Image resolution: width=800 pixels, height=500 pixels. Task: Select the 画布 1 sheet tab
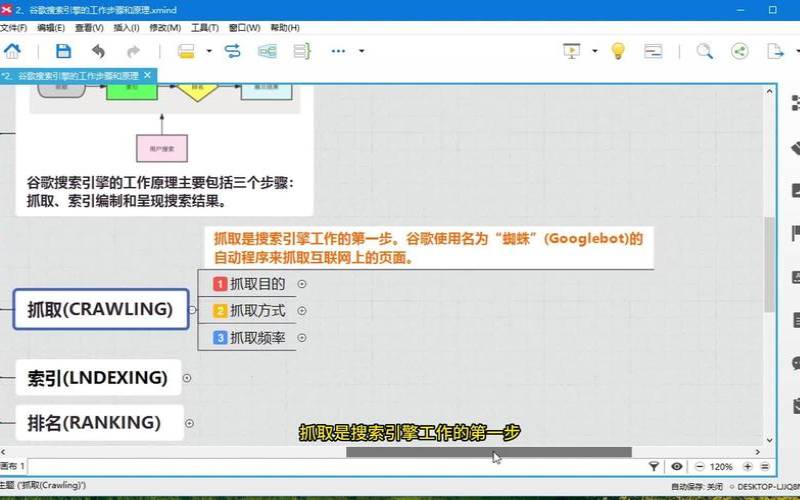point(12,466)
